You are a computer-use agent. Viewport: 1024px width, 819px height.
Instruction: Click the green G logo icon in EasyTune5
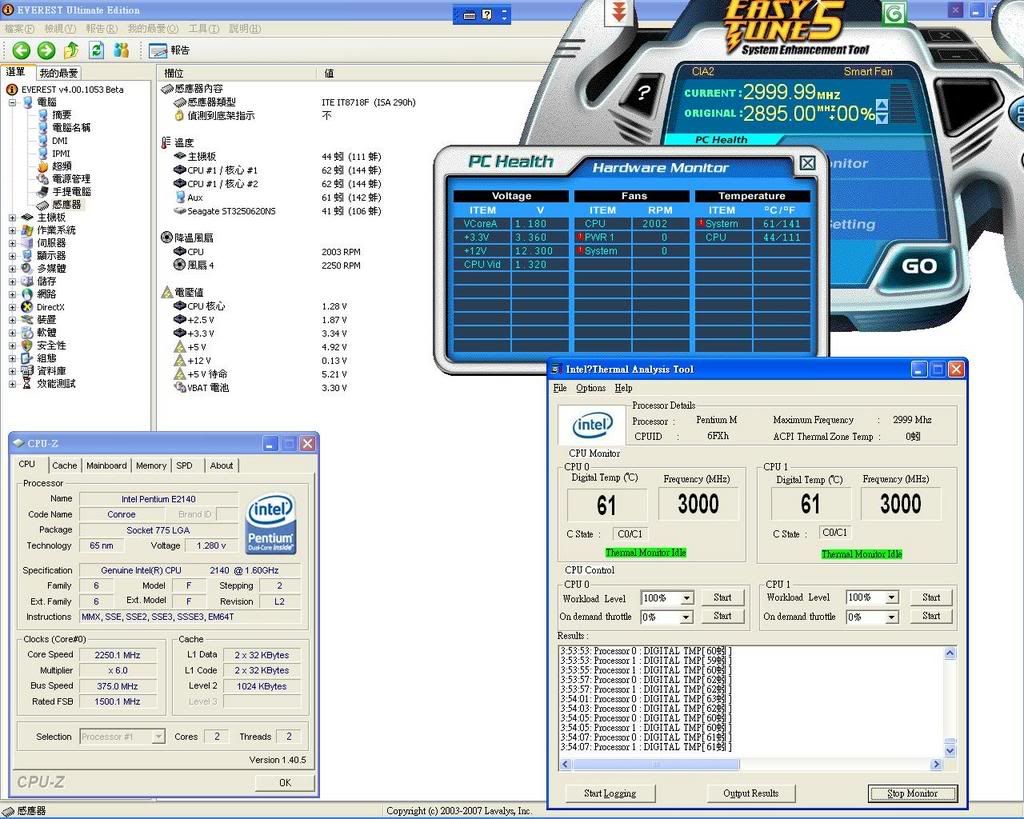(x=894, y=13)
